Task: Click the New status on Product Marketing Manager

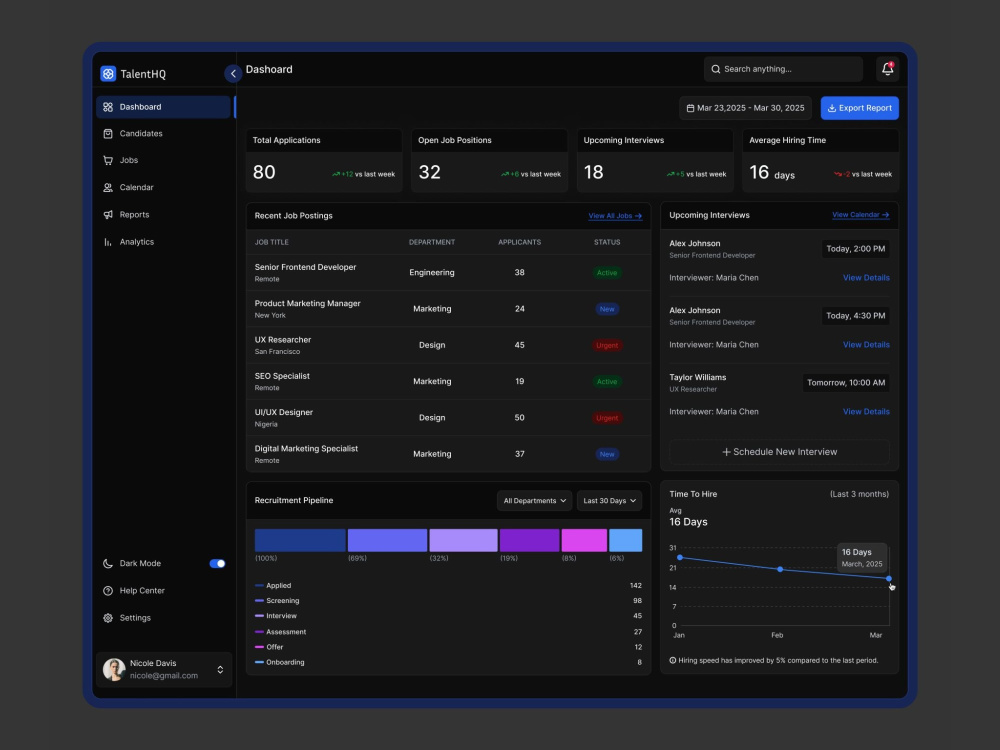Action: (x=607, y=309)
